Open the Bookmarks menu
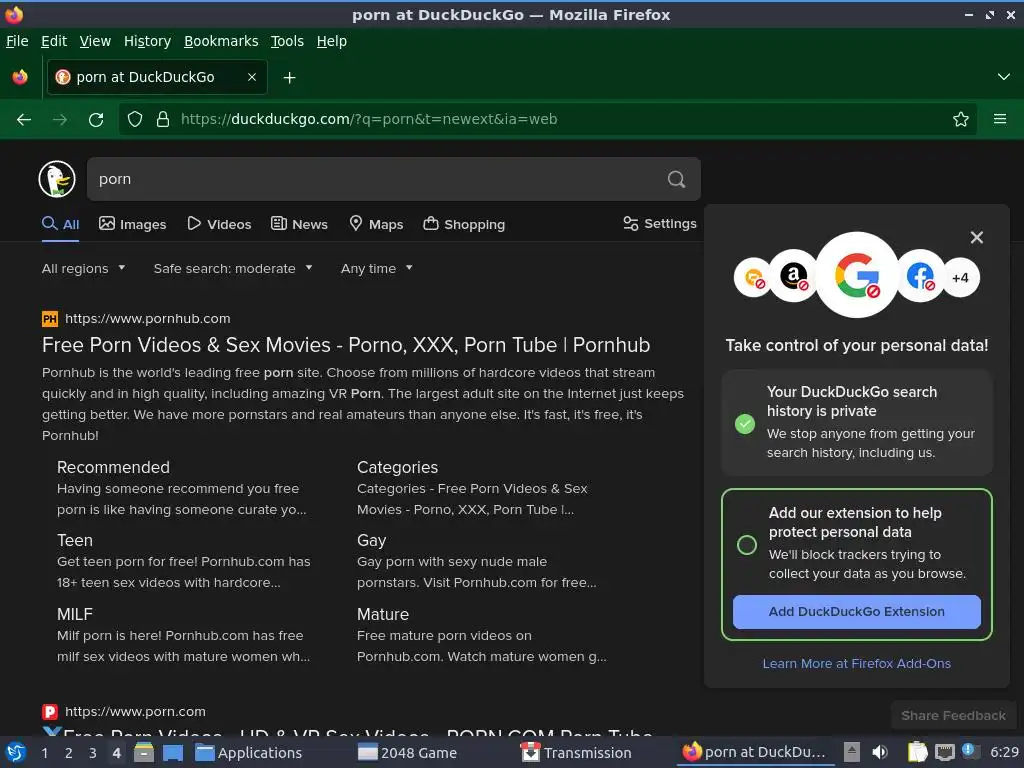 coord(221,41)
